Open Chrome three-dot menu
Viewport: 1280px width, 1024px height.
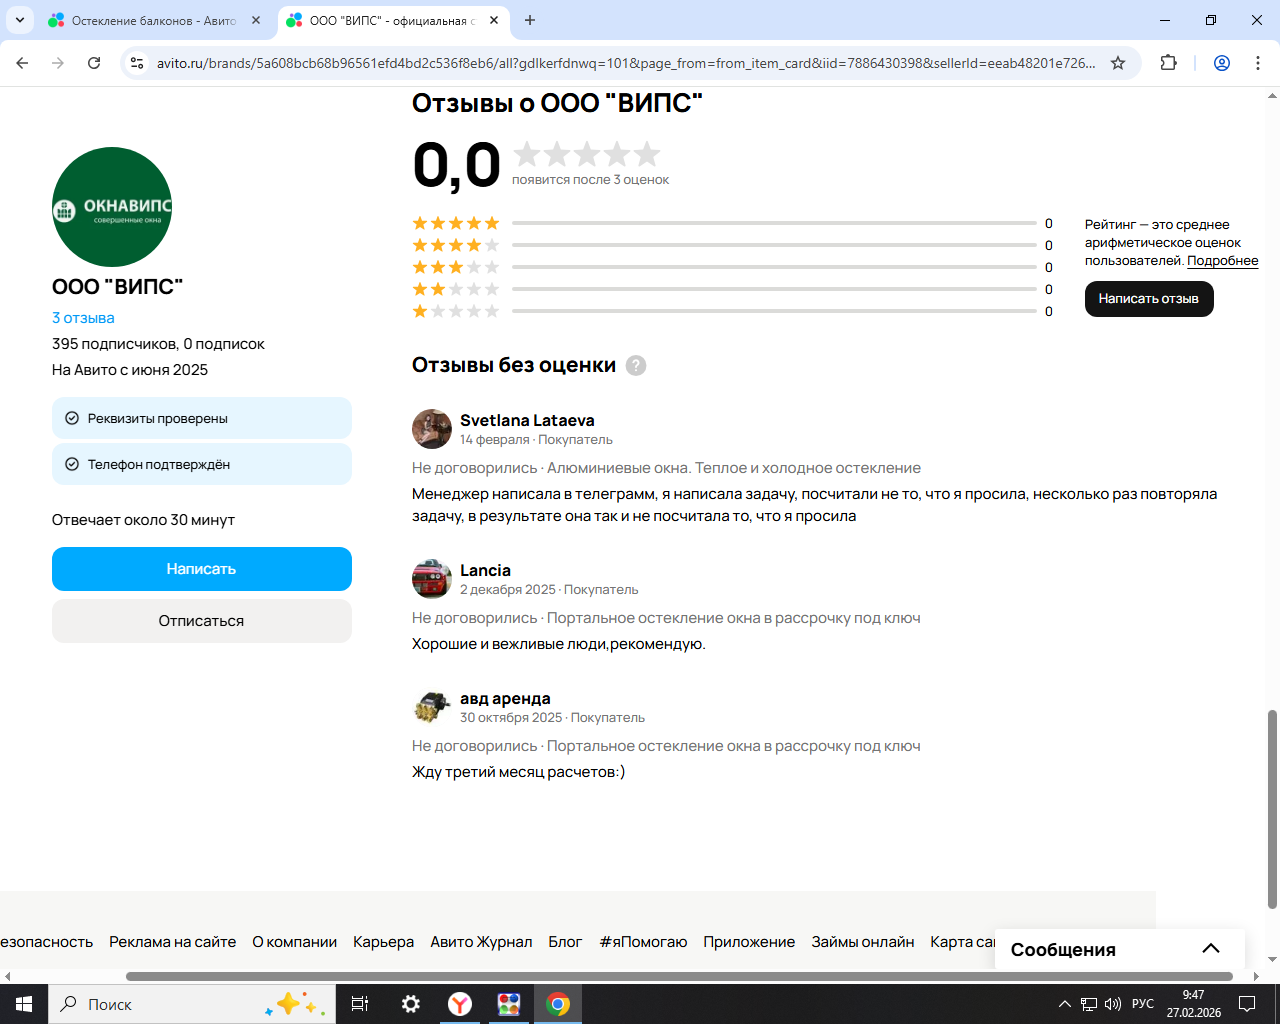pos(1257,63)
